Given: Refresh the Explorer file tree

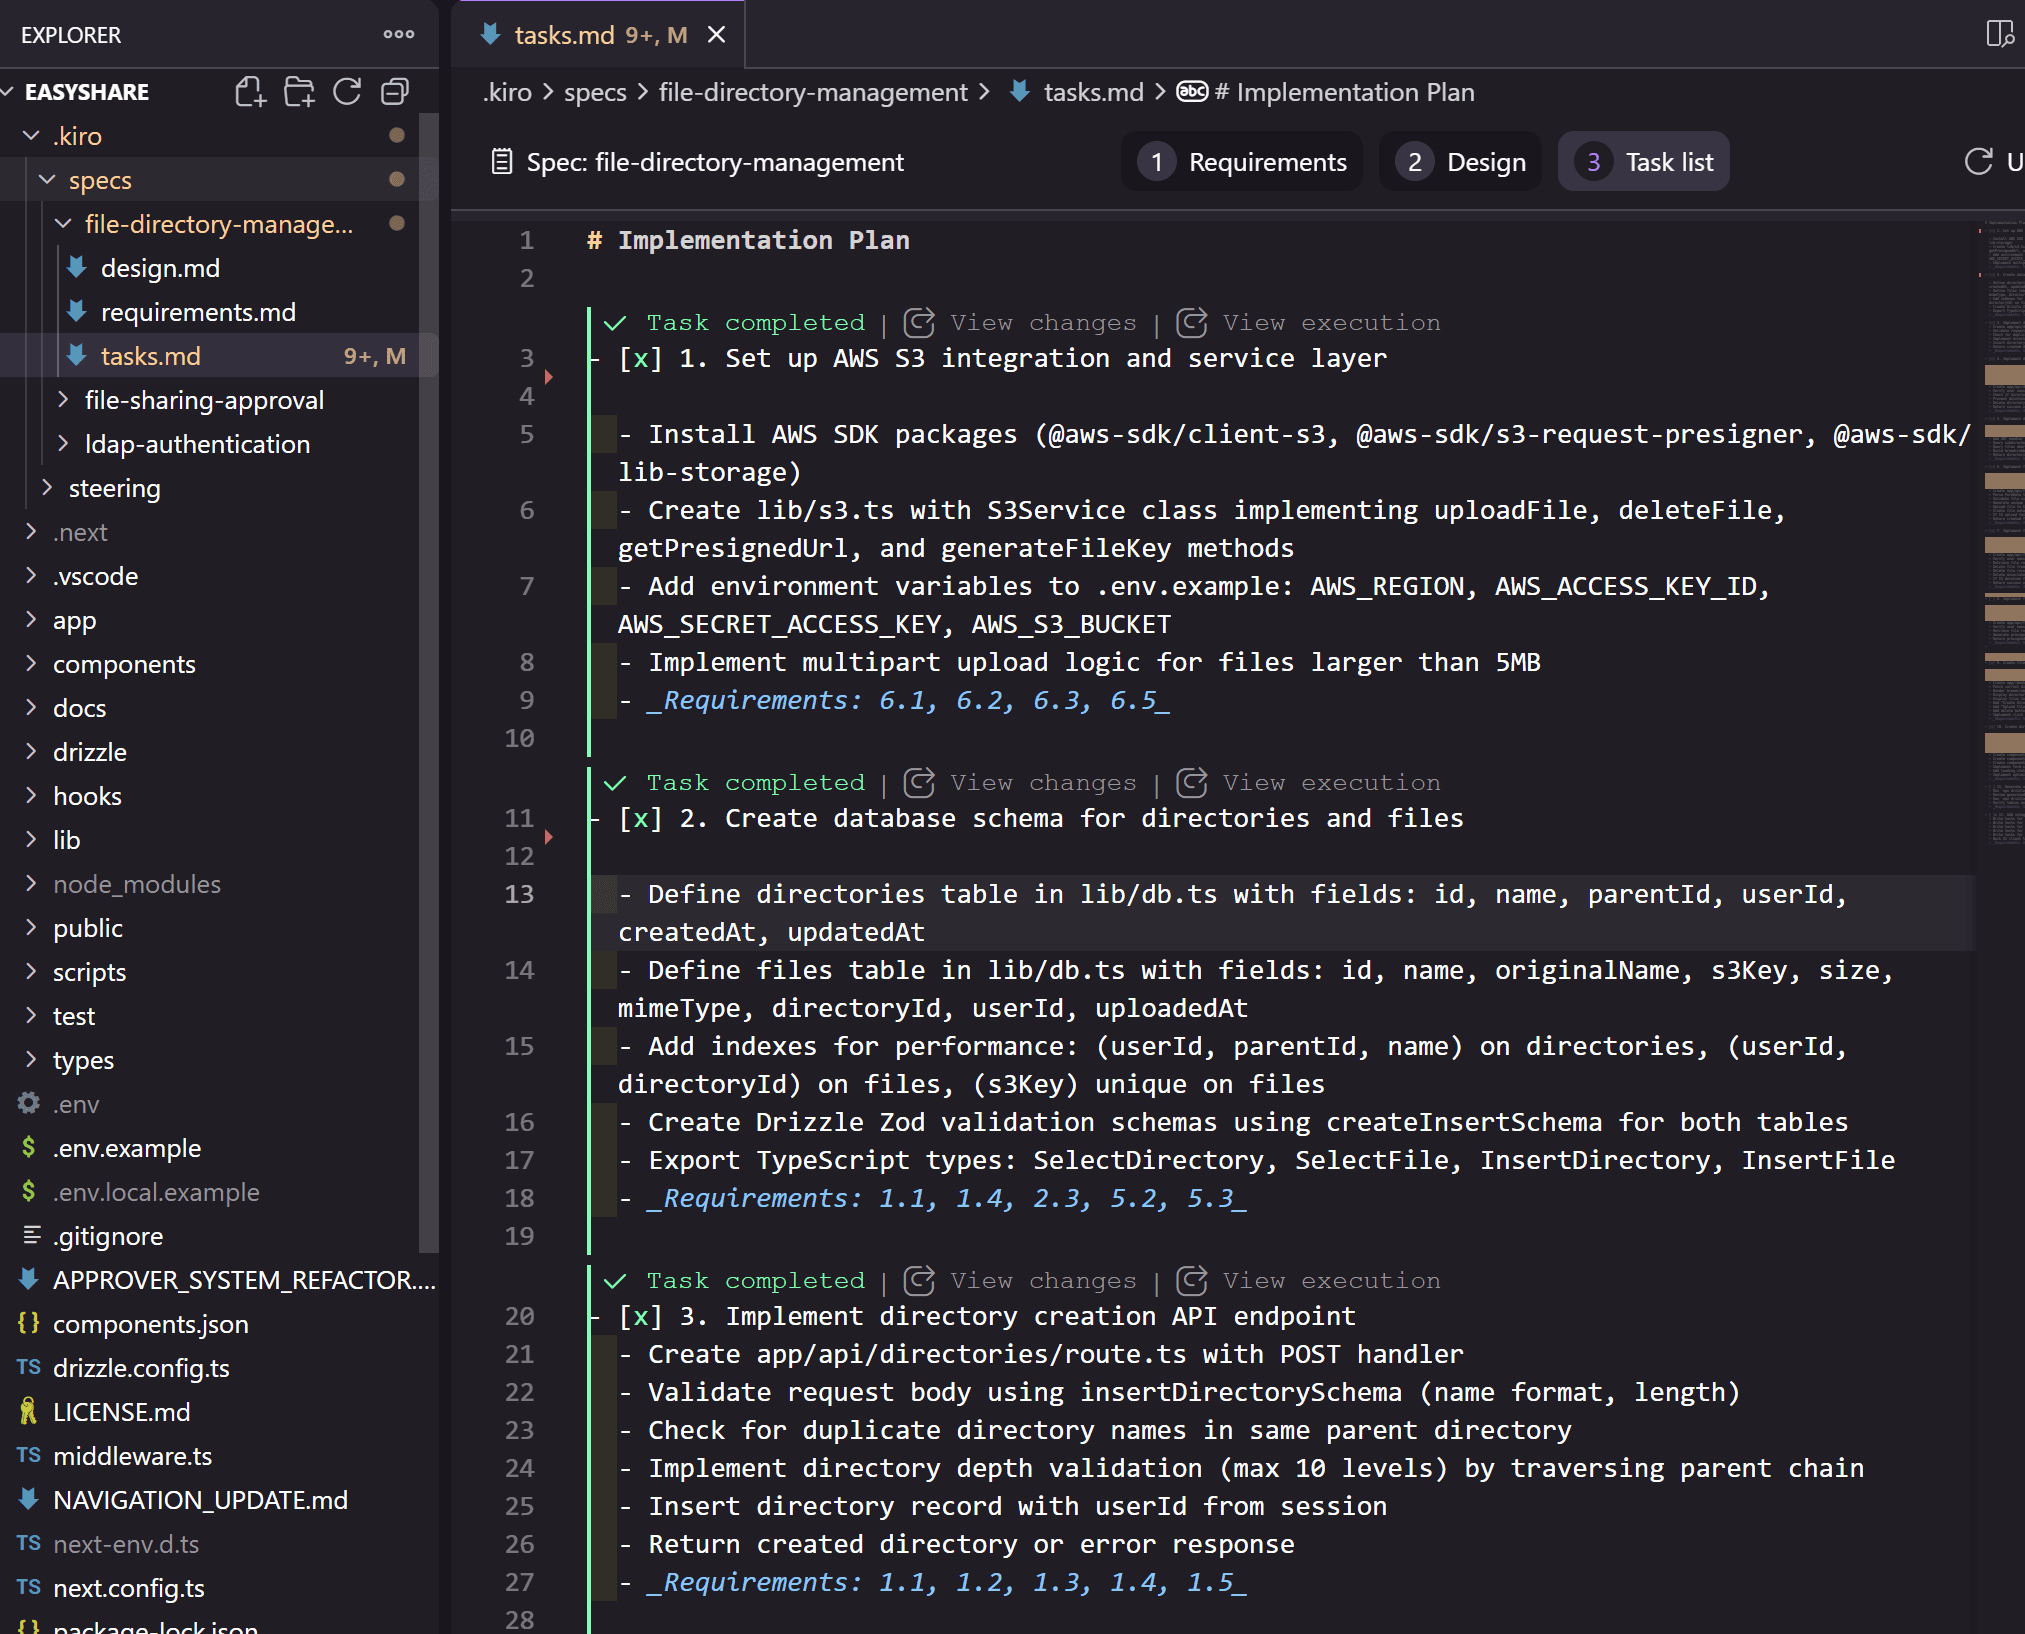Looking at the screenshot, I should pos(347,92).
